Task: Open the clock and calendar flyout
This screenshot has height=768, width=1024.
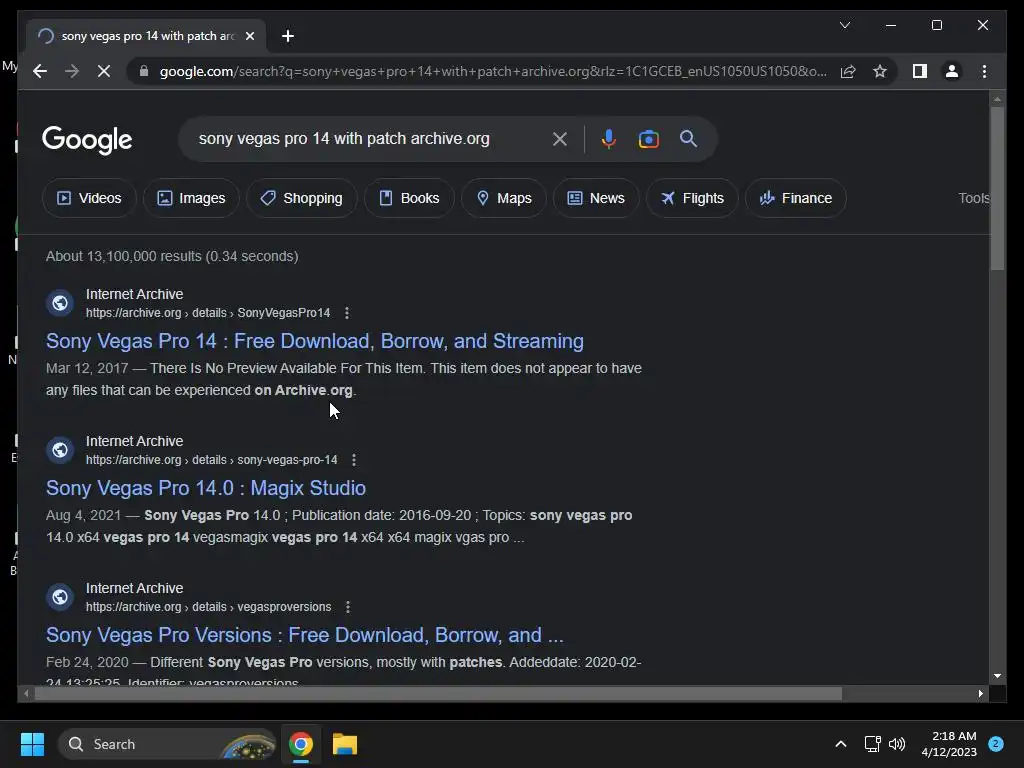Action: [x=949, y=744]
